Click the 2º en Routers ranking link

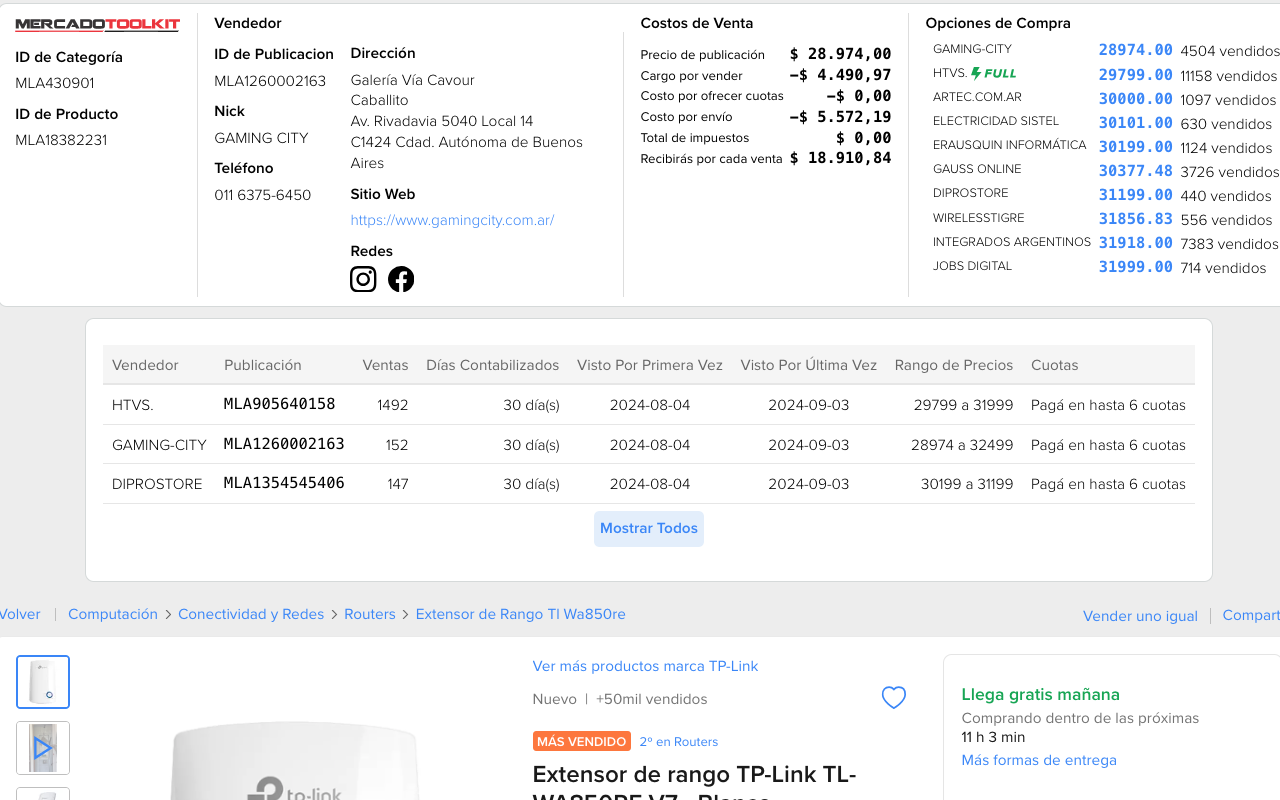coord(679,742)
